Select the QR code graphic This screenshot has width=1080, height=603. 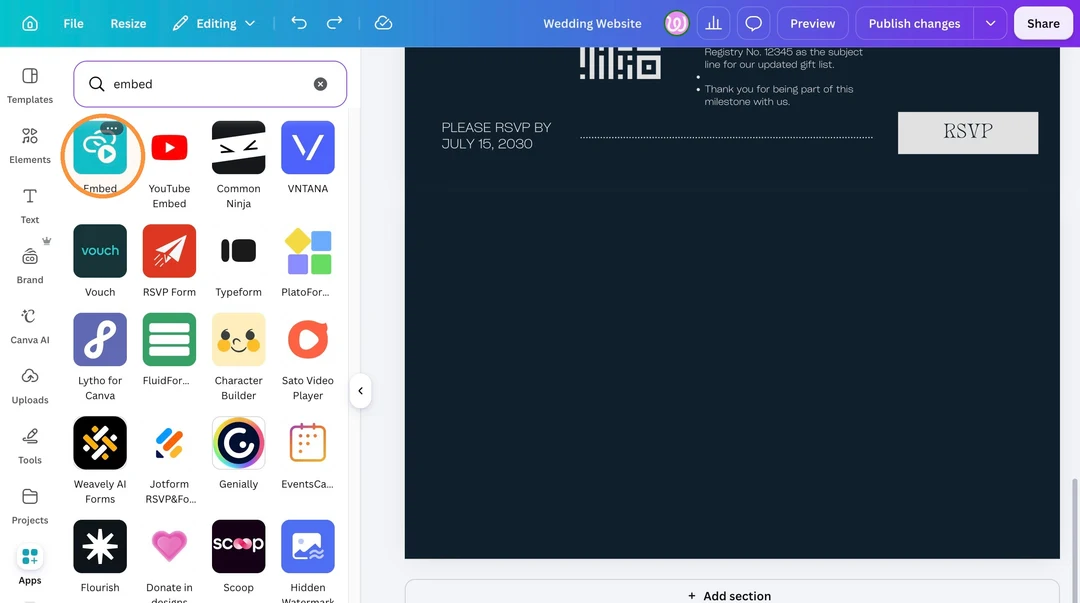tap(620, 63)
